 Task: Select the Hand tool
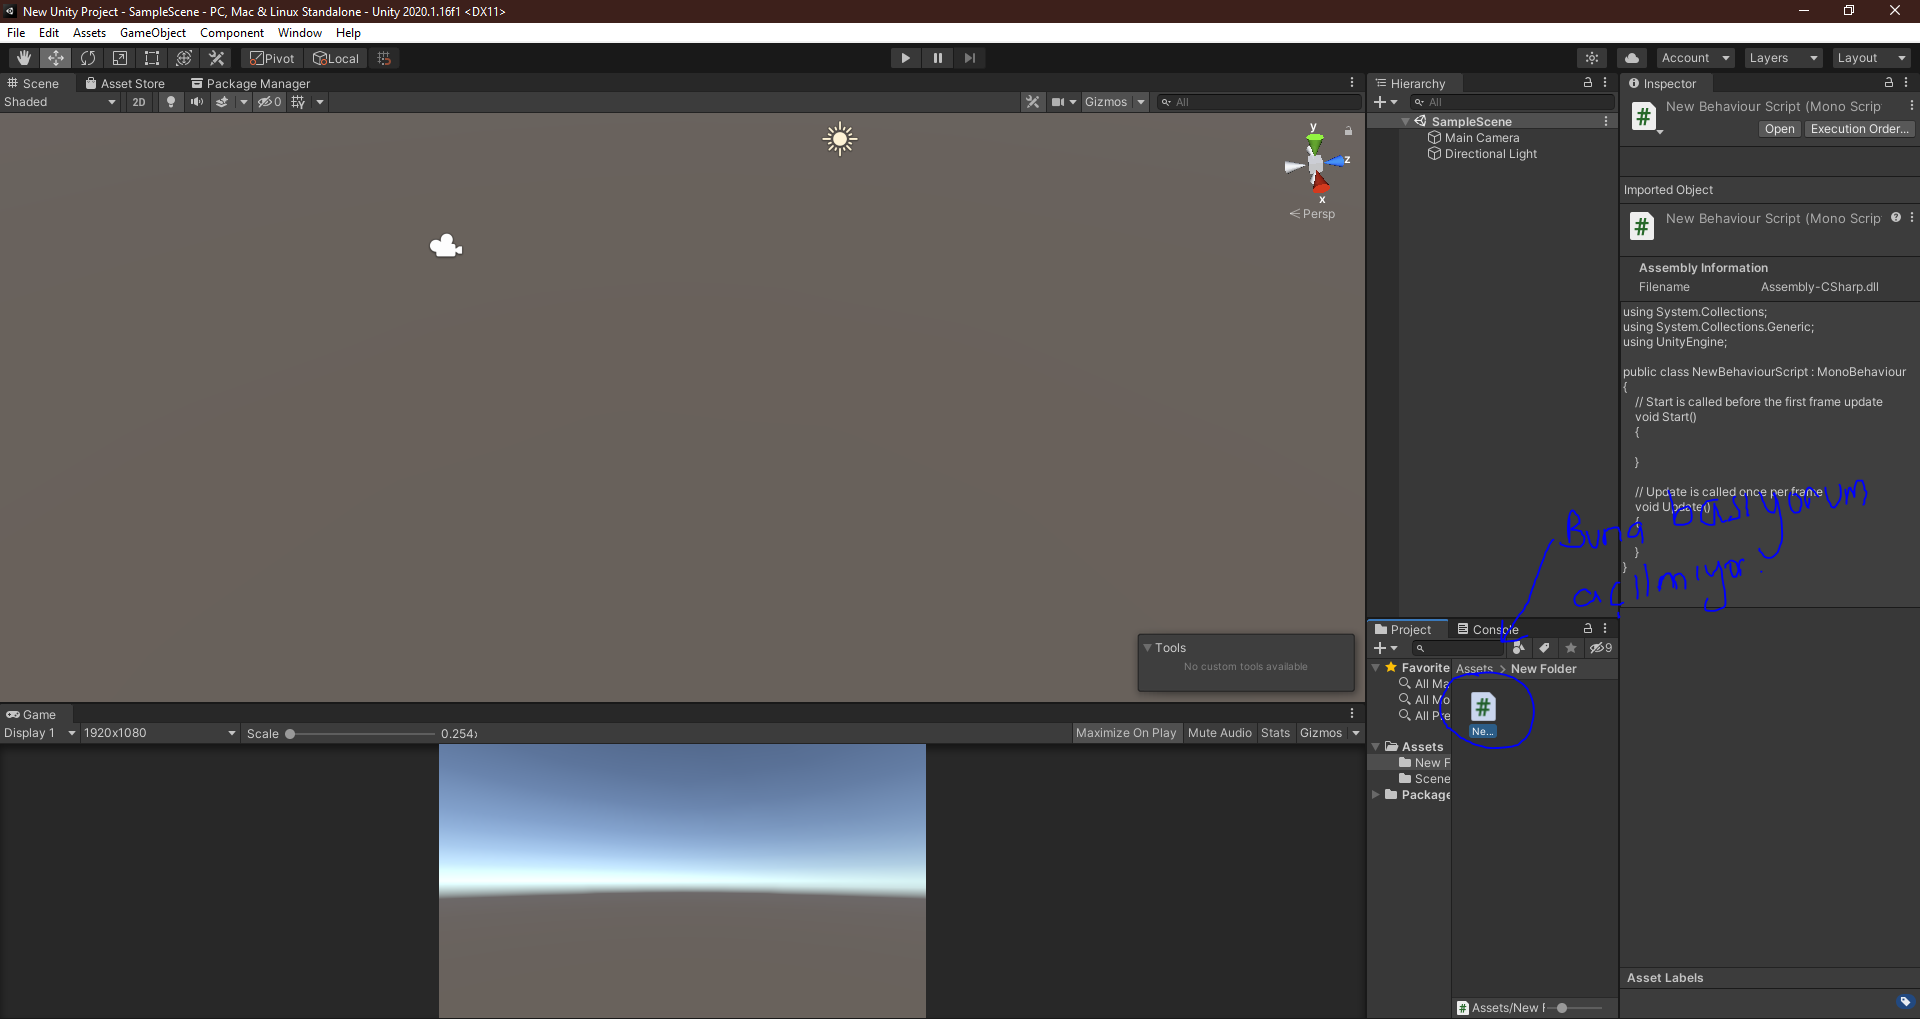pos(24,58)
